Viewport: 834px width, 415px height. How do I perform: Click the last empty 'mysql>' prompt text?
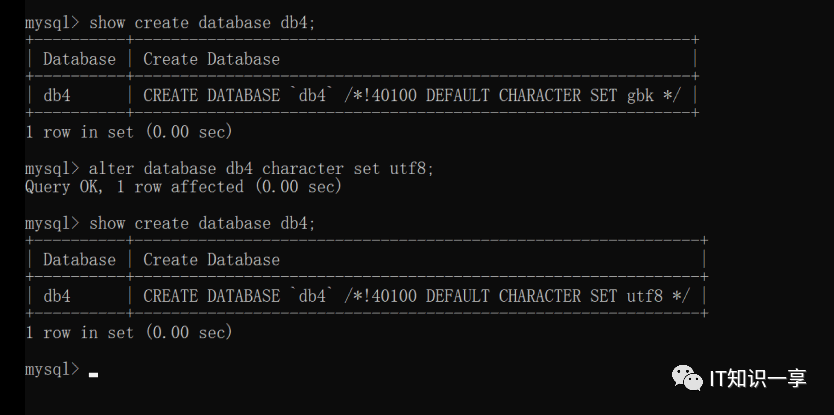point(52,369)
